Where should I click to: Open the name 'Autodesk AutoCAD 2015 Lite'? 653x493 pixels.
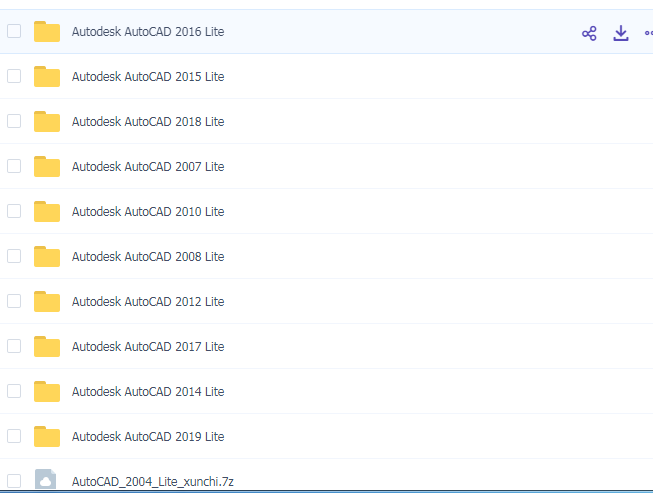tap(148, 77)
